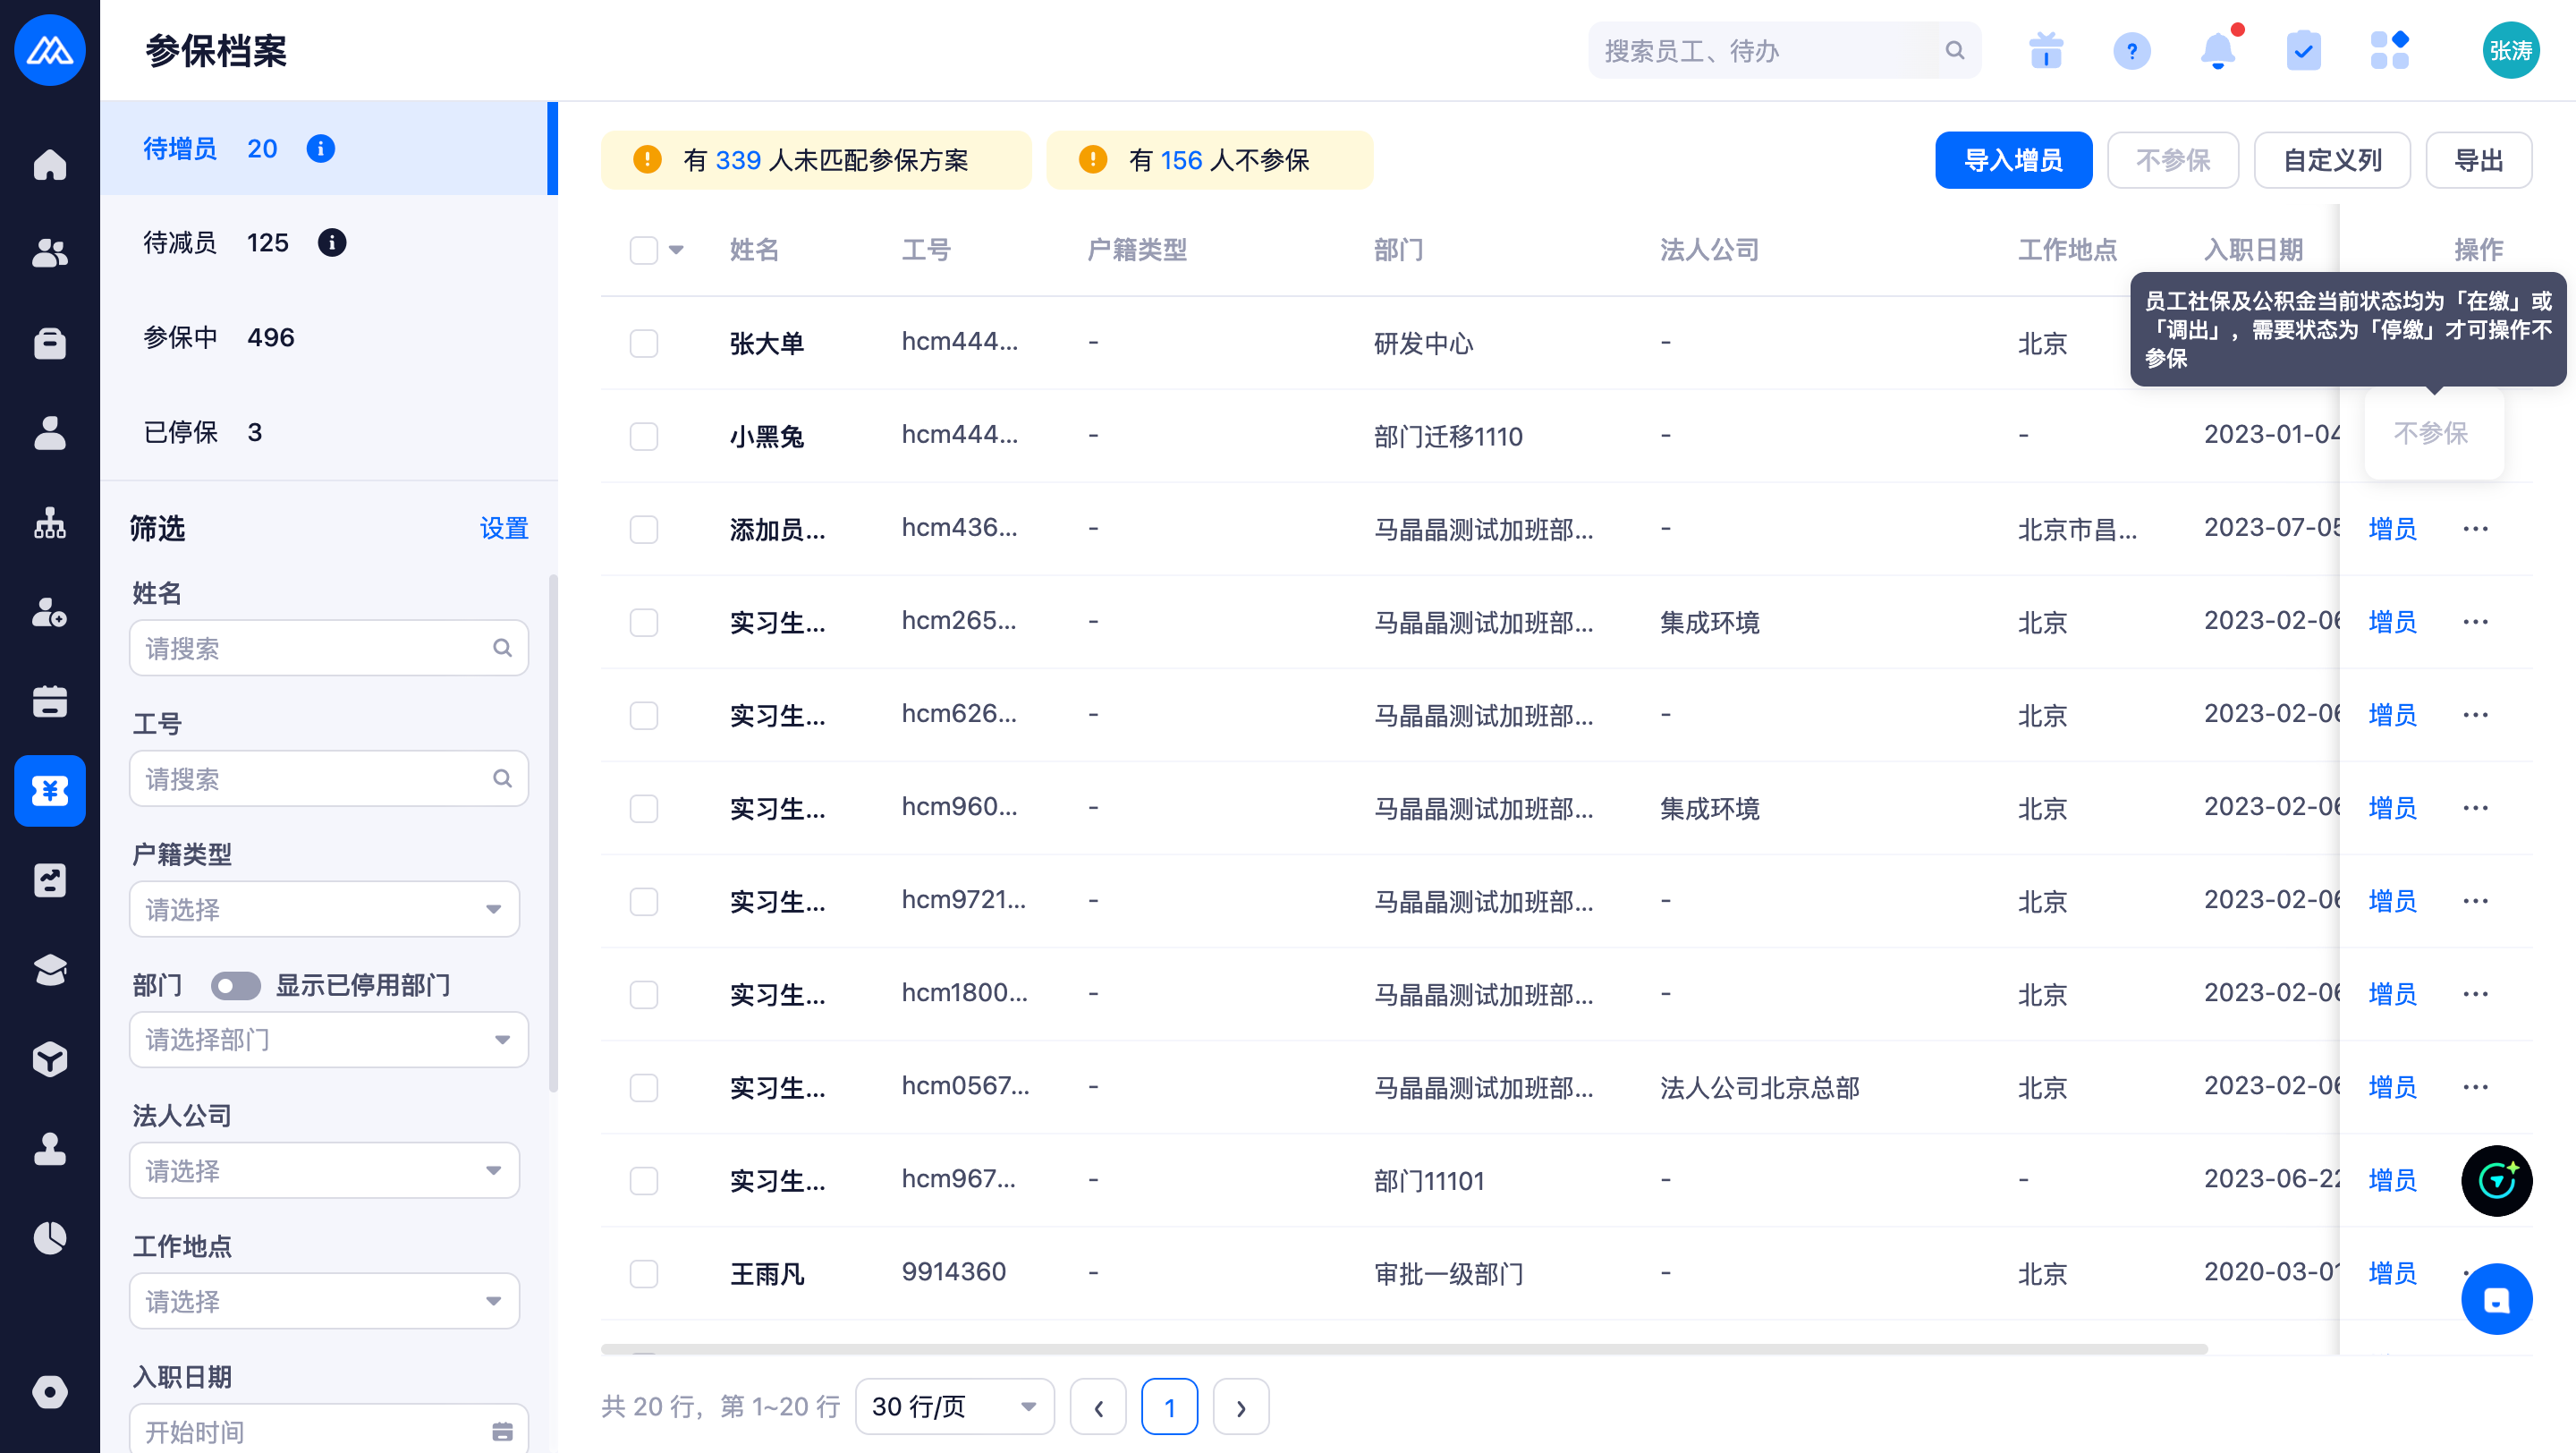
Task: Click the info icon beside 待减员
Action: [331, 243]
